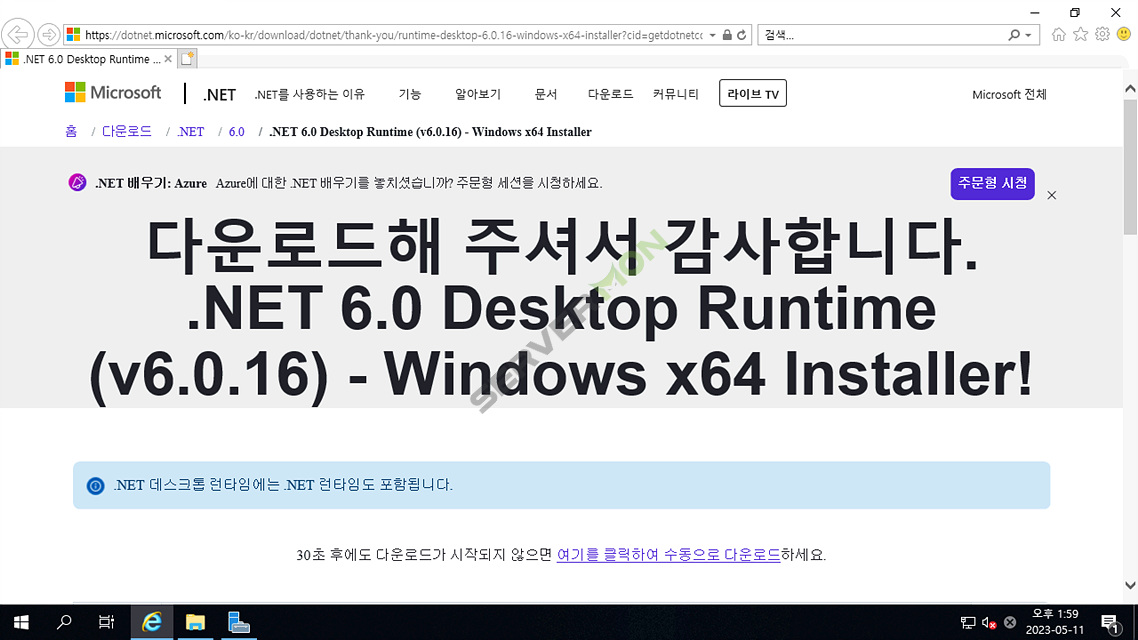Click the scrollbar down arrow
Image resolution: width=1138 pixels, height=640 pixels.
click(x=1130, y=585)
